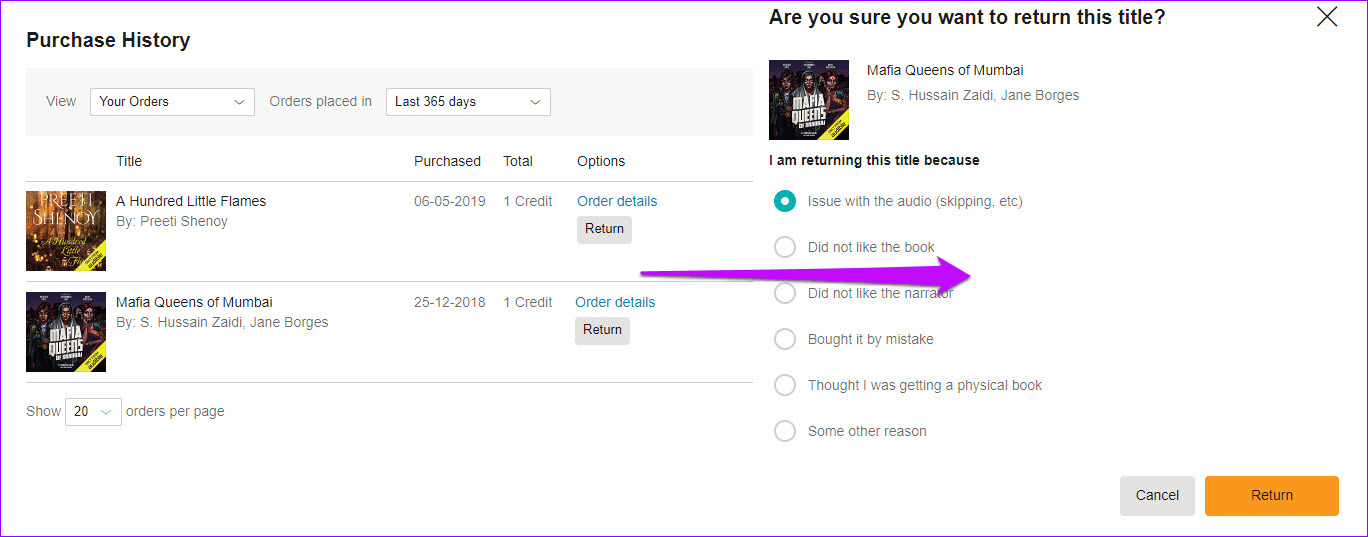Click Mafia Queens of Mumbai cover in order list
The width and height of the screenshot is (1368, 537).
(x=66, y=332)
